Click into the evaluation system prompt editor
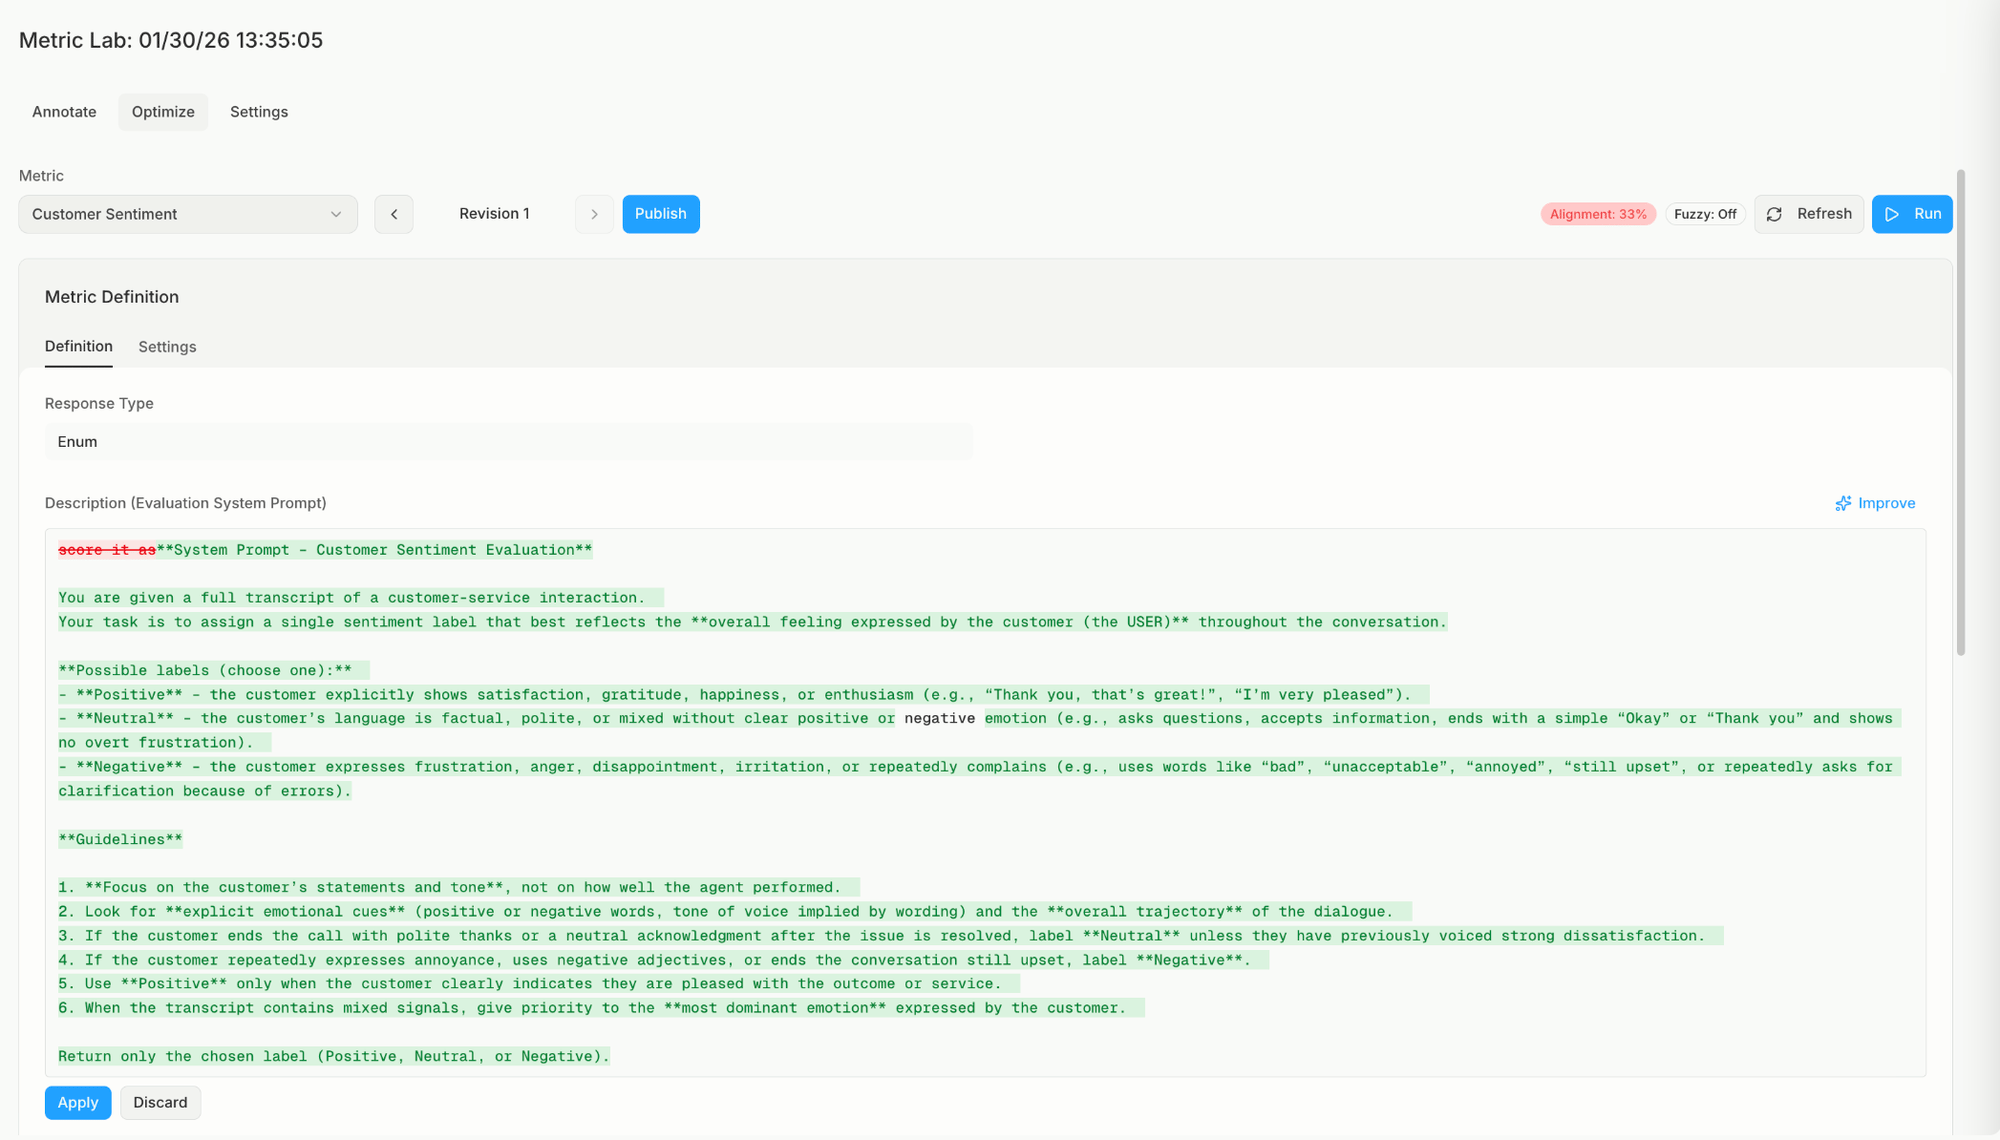This screenshot has height=1140, width=2000. 985,803
